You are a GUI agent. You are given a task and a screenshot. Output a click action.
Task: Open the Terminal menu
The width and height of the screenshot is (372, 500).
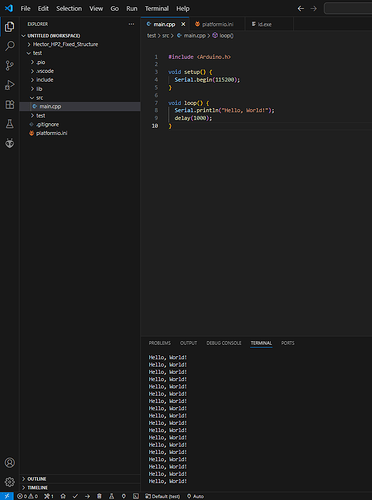pyautogui.click(x=157, y=9)
